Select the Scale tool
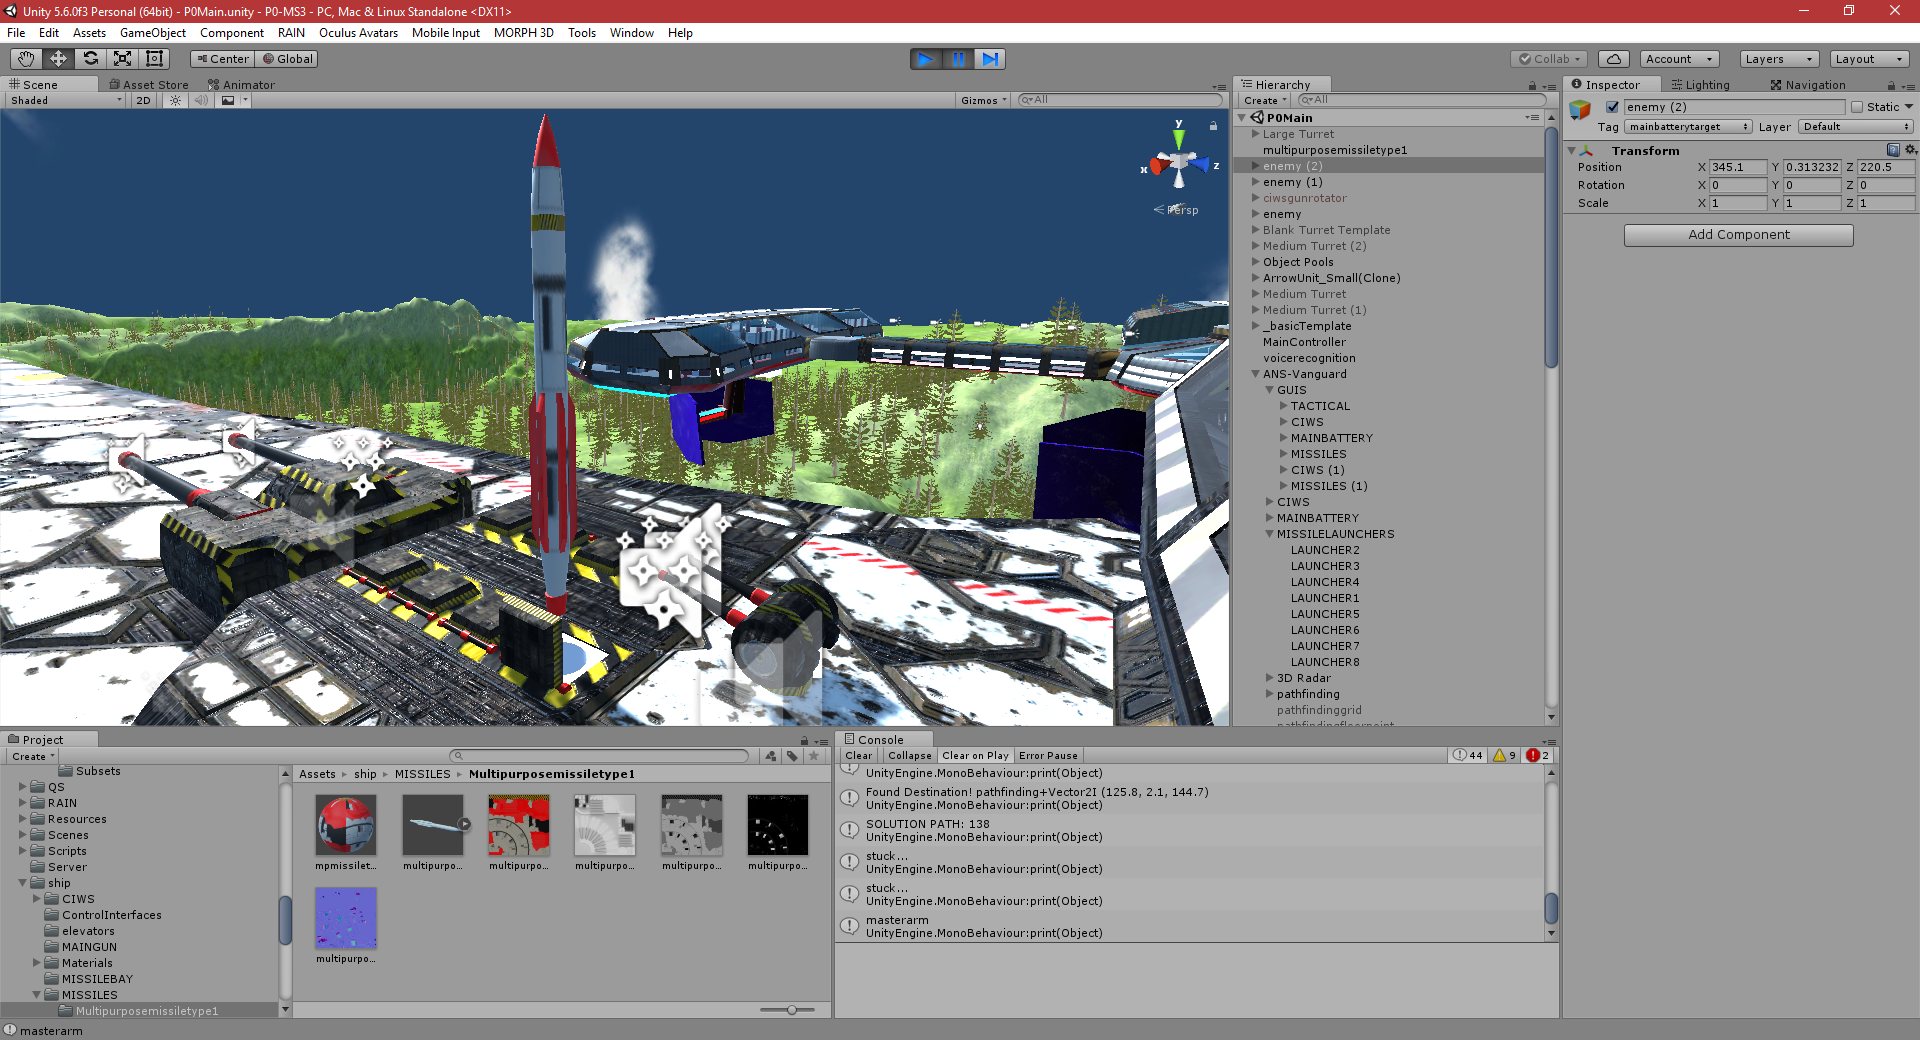 (124, 59)
